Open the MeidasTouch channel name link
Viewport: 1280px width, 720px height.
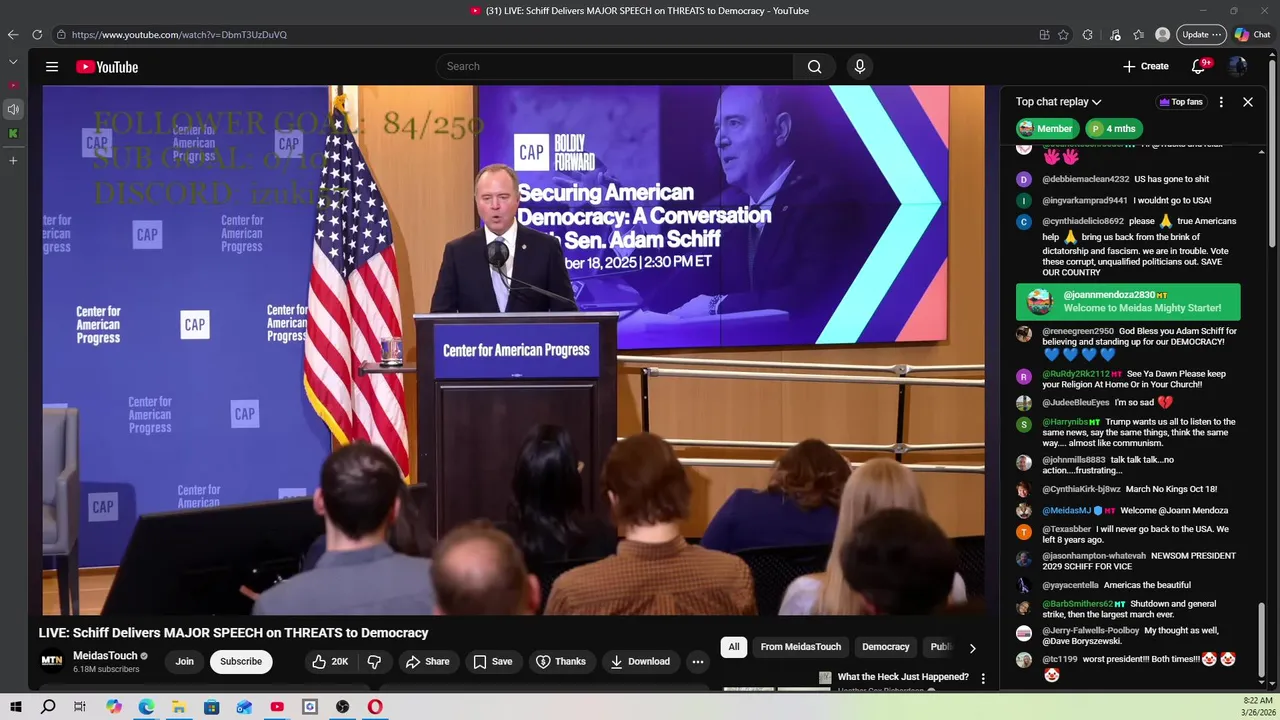105,656
